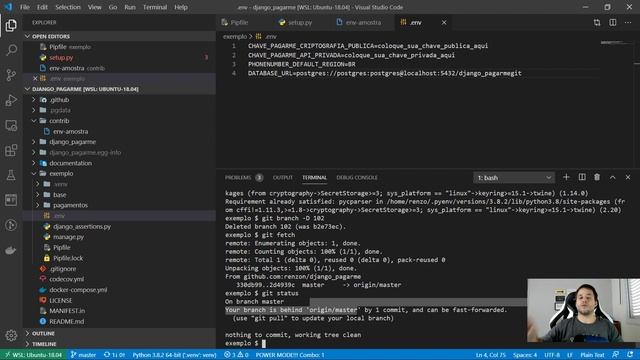Switch to the Output panel tab
The image size is (640, 360).
tap(282, 178)
